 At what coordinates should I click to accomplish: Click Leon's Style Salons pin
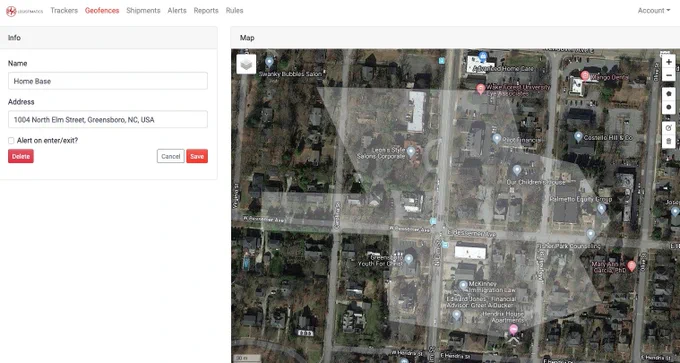(411, 151)
